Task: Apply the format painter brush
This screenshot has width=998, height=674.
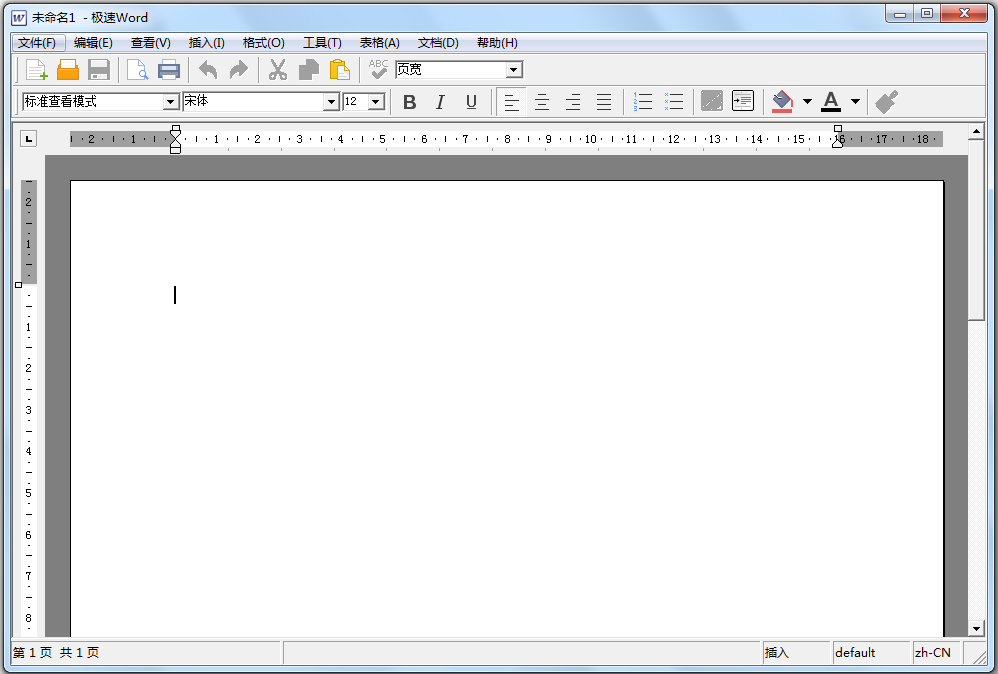Action: point(886,100)
